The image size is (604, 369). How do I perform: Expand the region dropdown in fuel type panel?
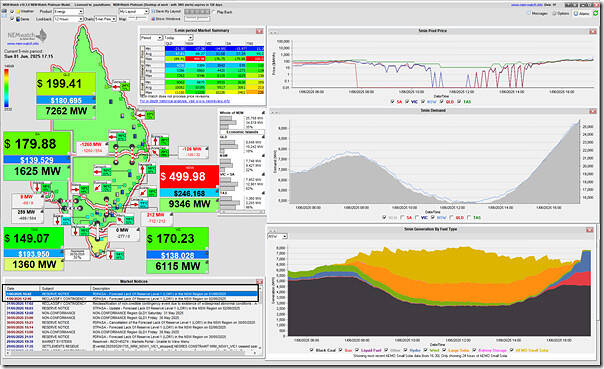click(278, 236)
